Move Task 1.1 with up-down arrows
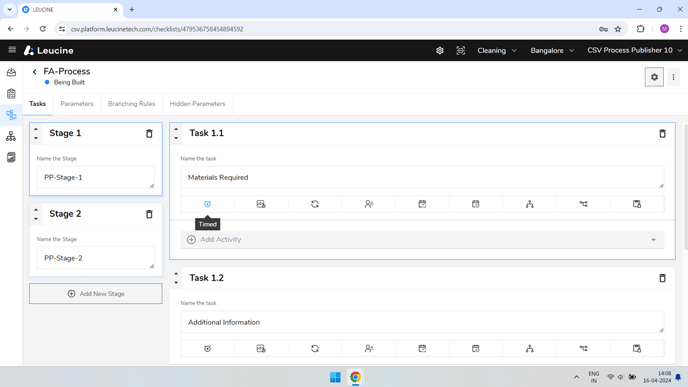Screen dimensions: 688x387 click(x=176, y=133)
